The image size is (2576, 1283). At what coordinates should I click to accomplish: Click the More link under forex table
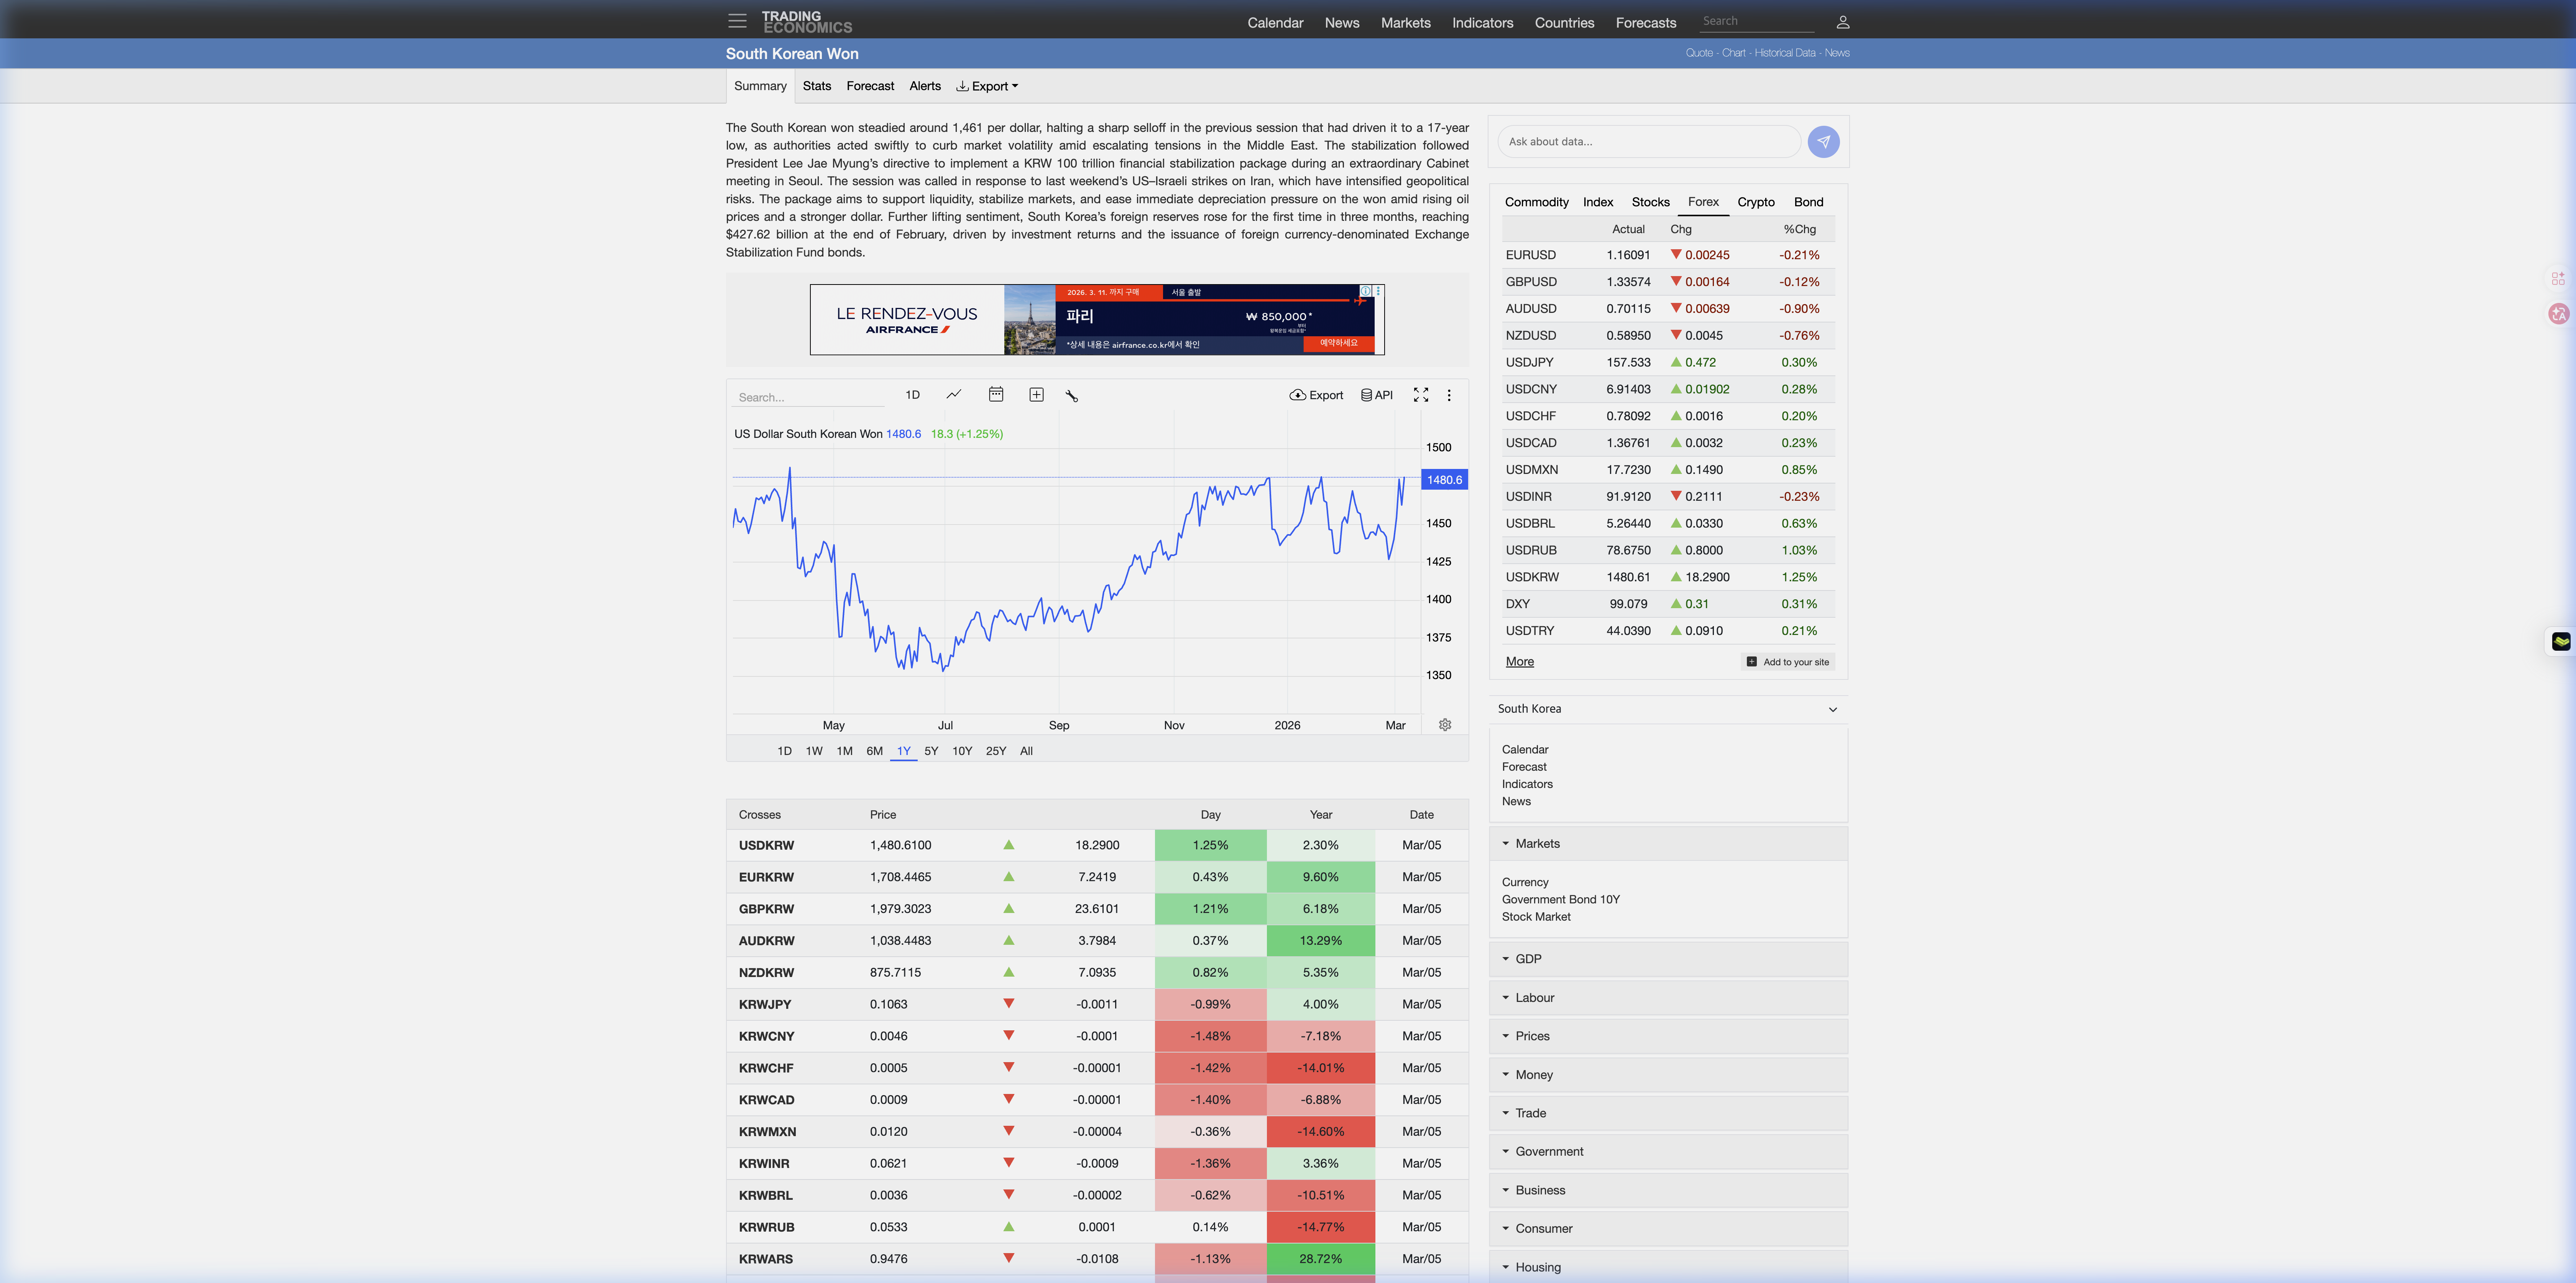[x=1519, y=662]
